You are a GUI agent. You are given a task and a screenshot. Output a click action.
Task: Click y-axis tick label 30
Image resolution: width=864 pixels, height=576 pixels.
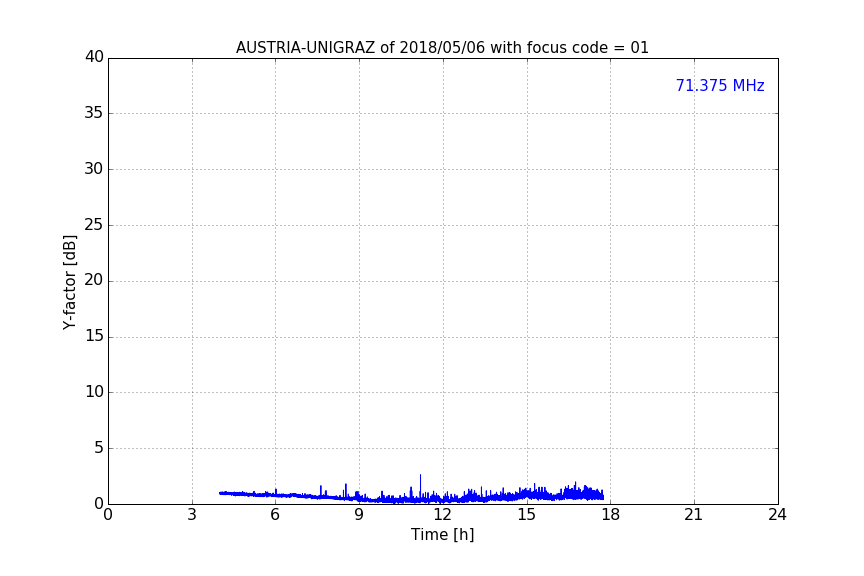(94, 169)
